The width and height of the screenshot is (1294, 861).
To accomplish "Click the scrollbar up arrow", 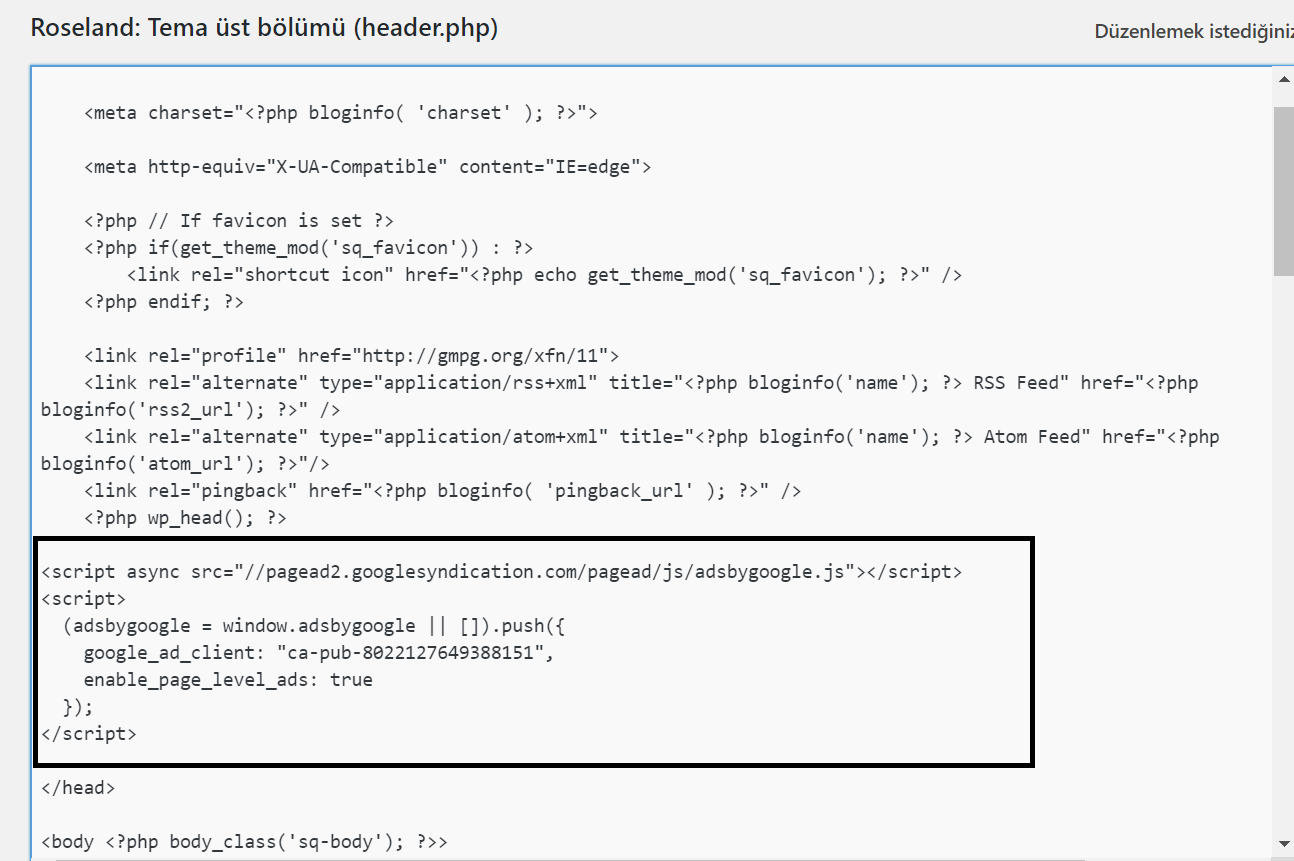I will (1283, 79).
